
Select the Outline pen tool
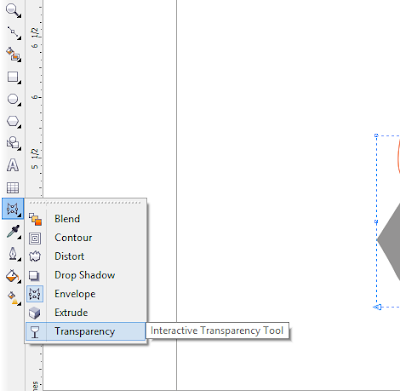click(x=13, y=254)
